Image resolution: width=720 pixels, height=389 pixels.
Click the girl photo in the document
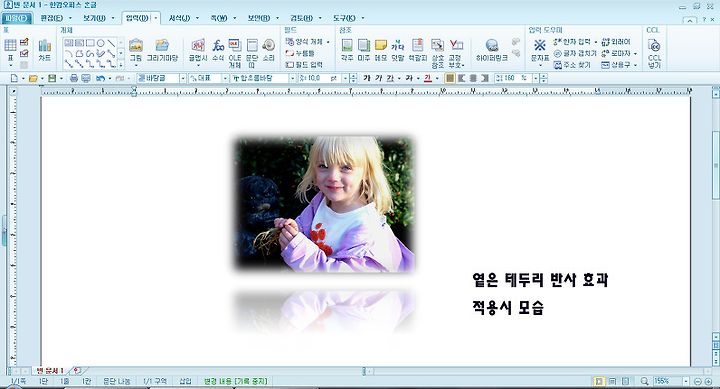[325, 204]
